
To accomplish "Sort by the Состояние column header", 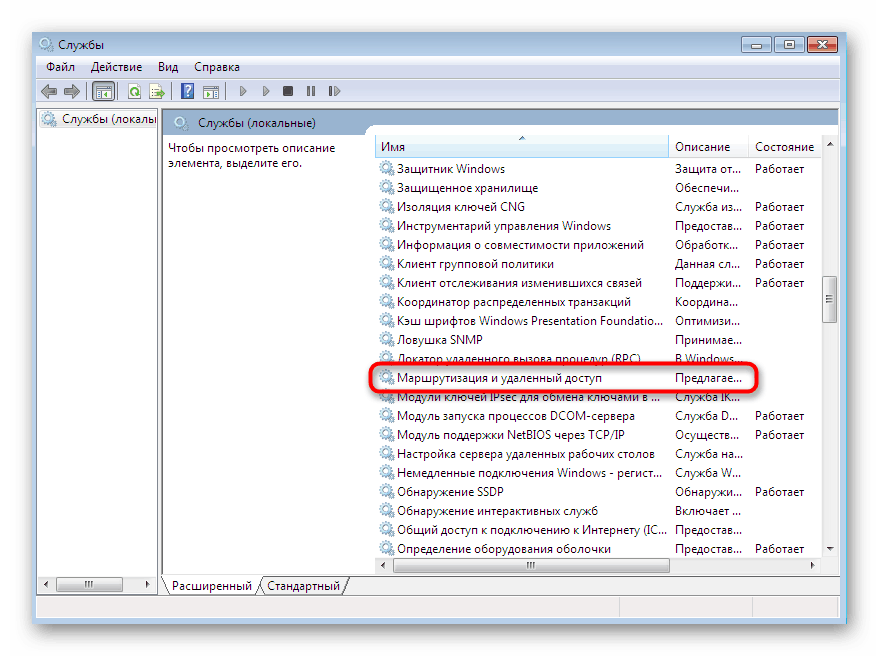I will [785, 146].
